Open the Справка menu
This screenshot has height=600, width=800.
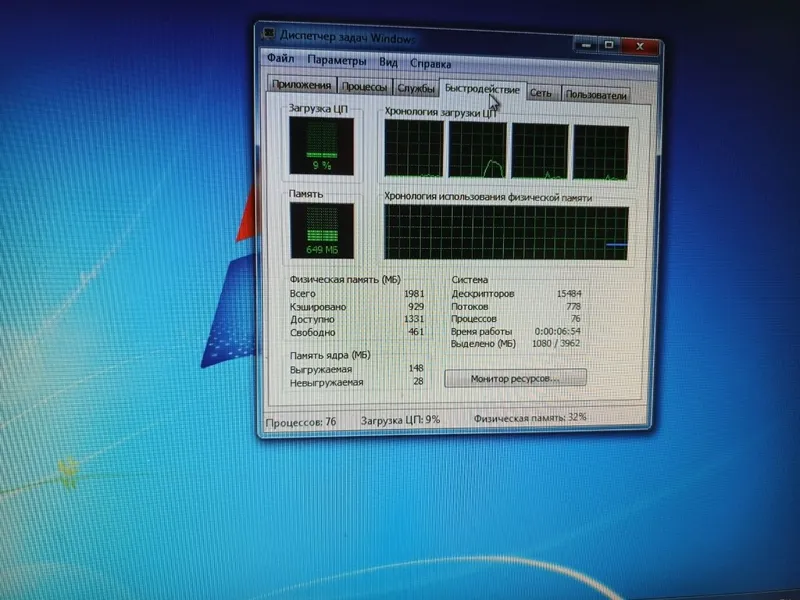click(x=431, y=64)
